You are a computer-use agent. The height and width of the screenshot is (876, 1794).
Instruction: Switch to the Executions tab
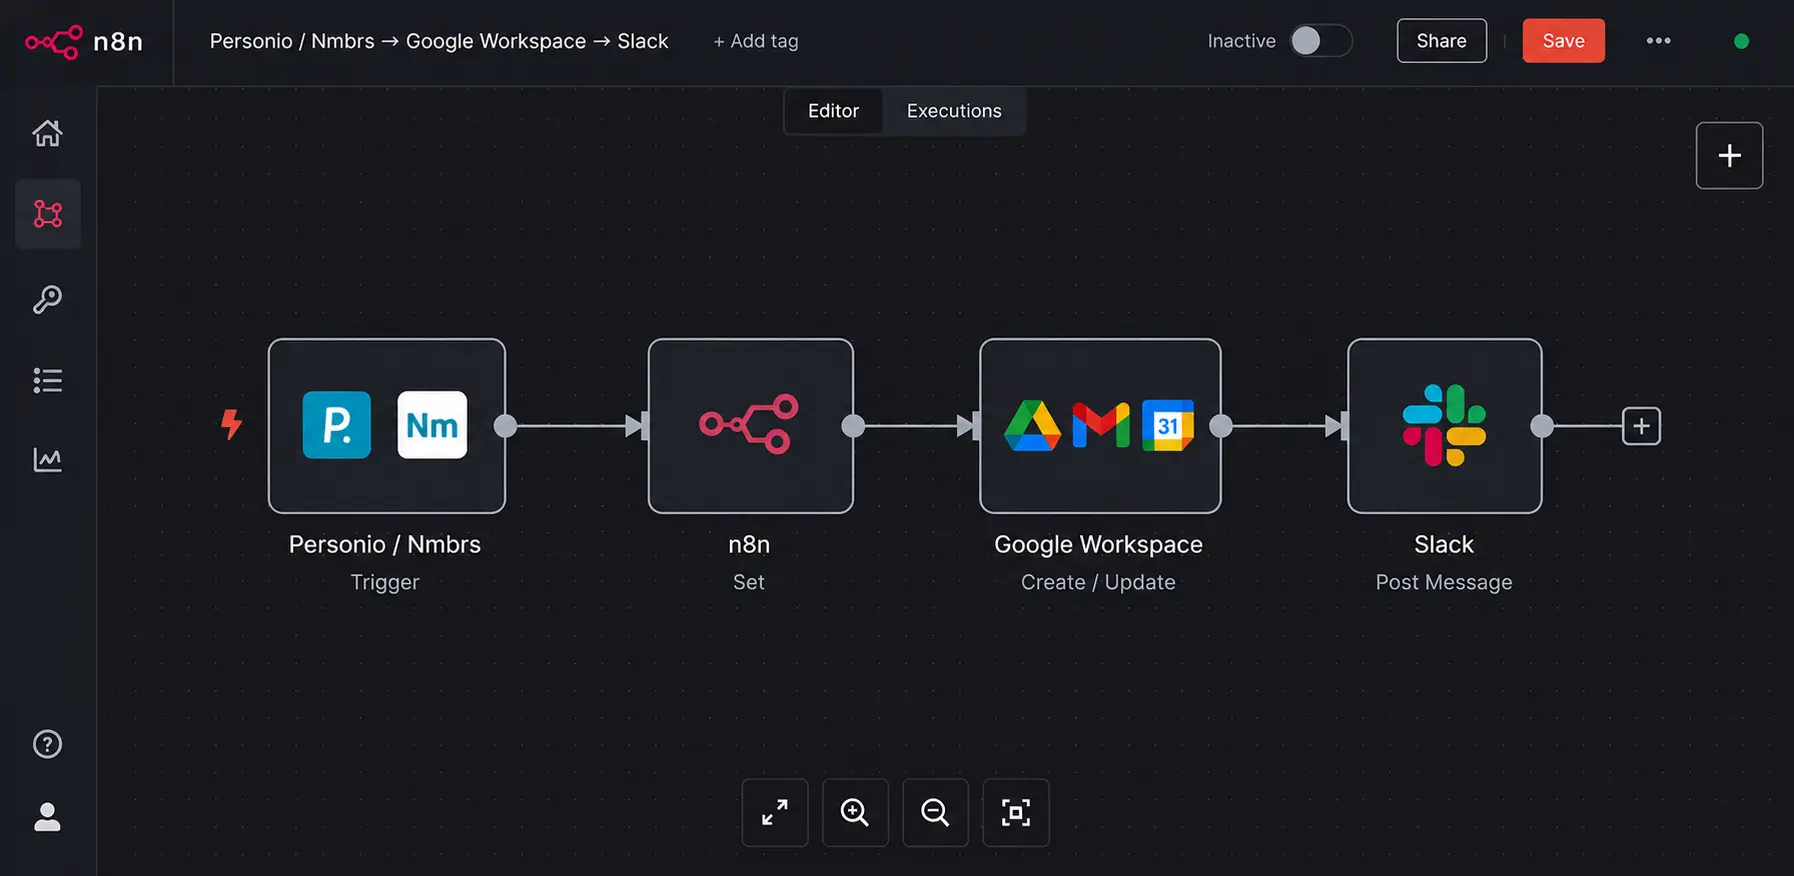pyautogui.click(x=954, y=111)
